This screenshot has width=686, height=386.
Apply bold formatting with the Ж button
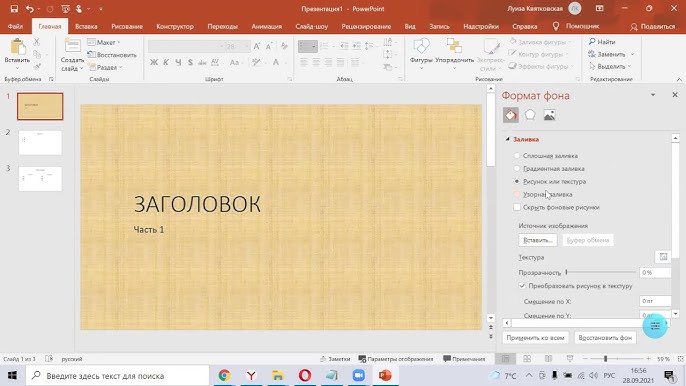point(154,63)
